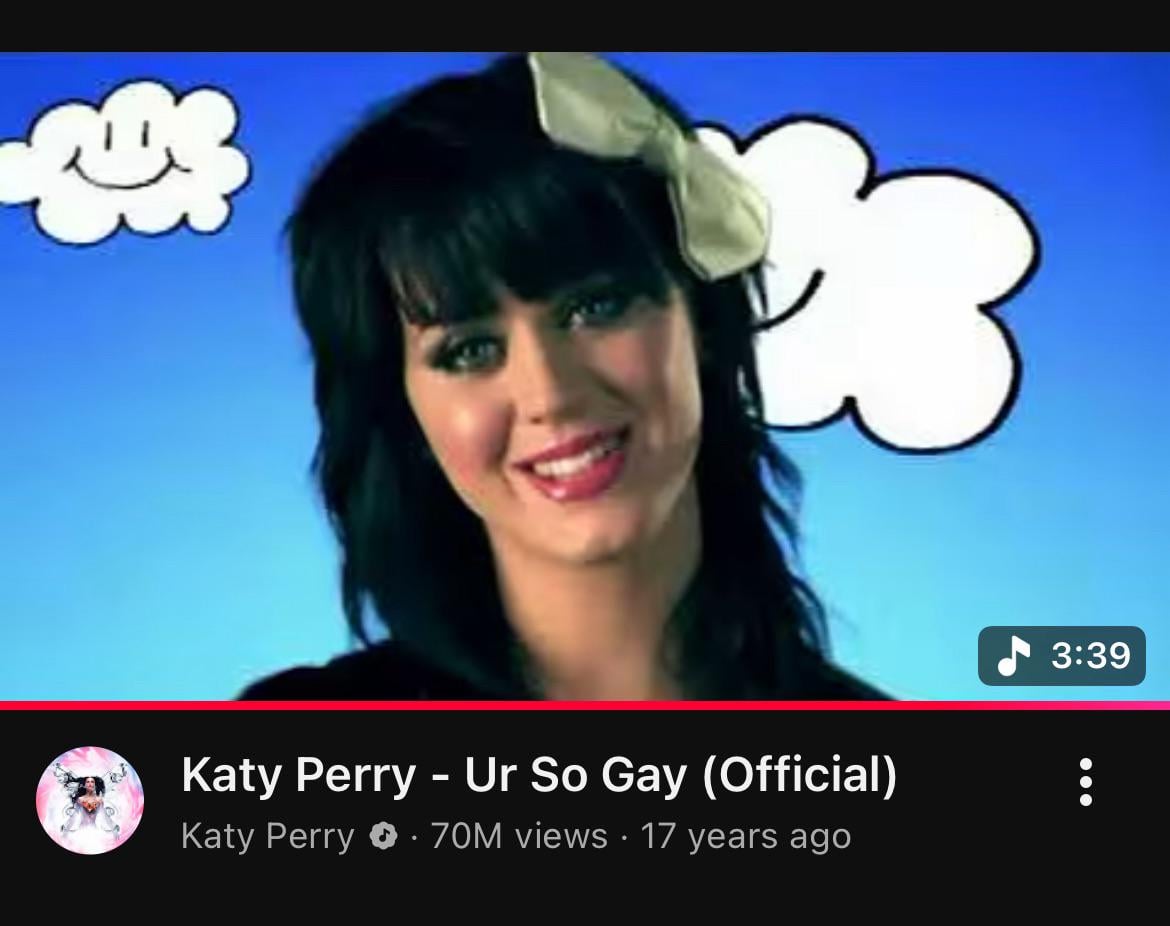This screenshot has height=926, width=1170.
Task: Open the three-dot video options menu
Action: coord(1086,782)
